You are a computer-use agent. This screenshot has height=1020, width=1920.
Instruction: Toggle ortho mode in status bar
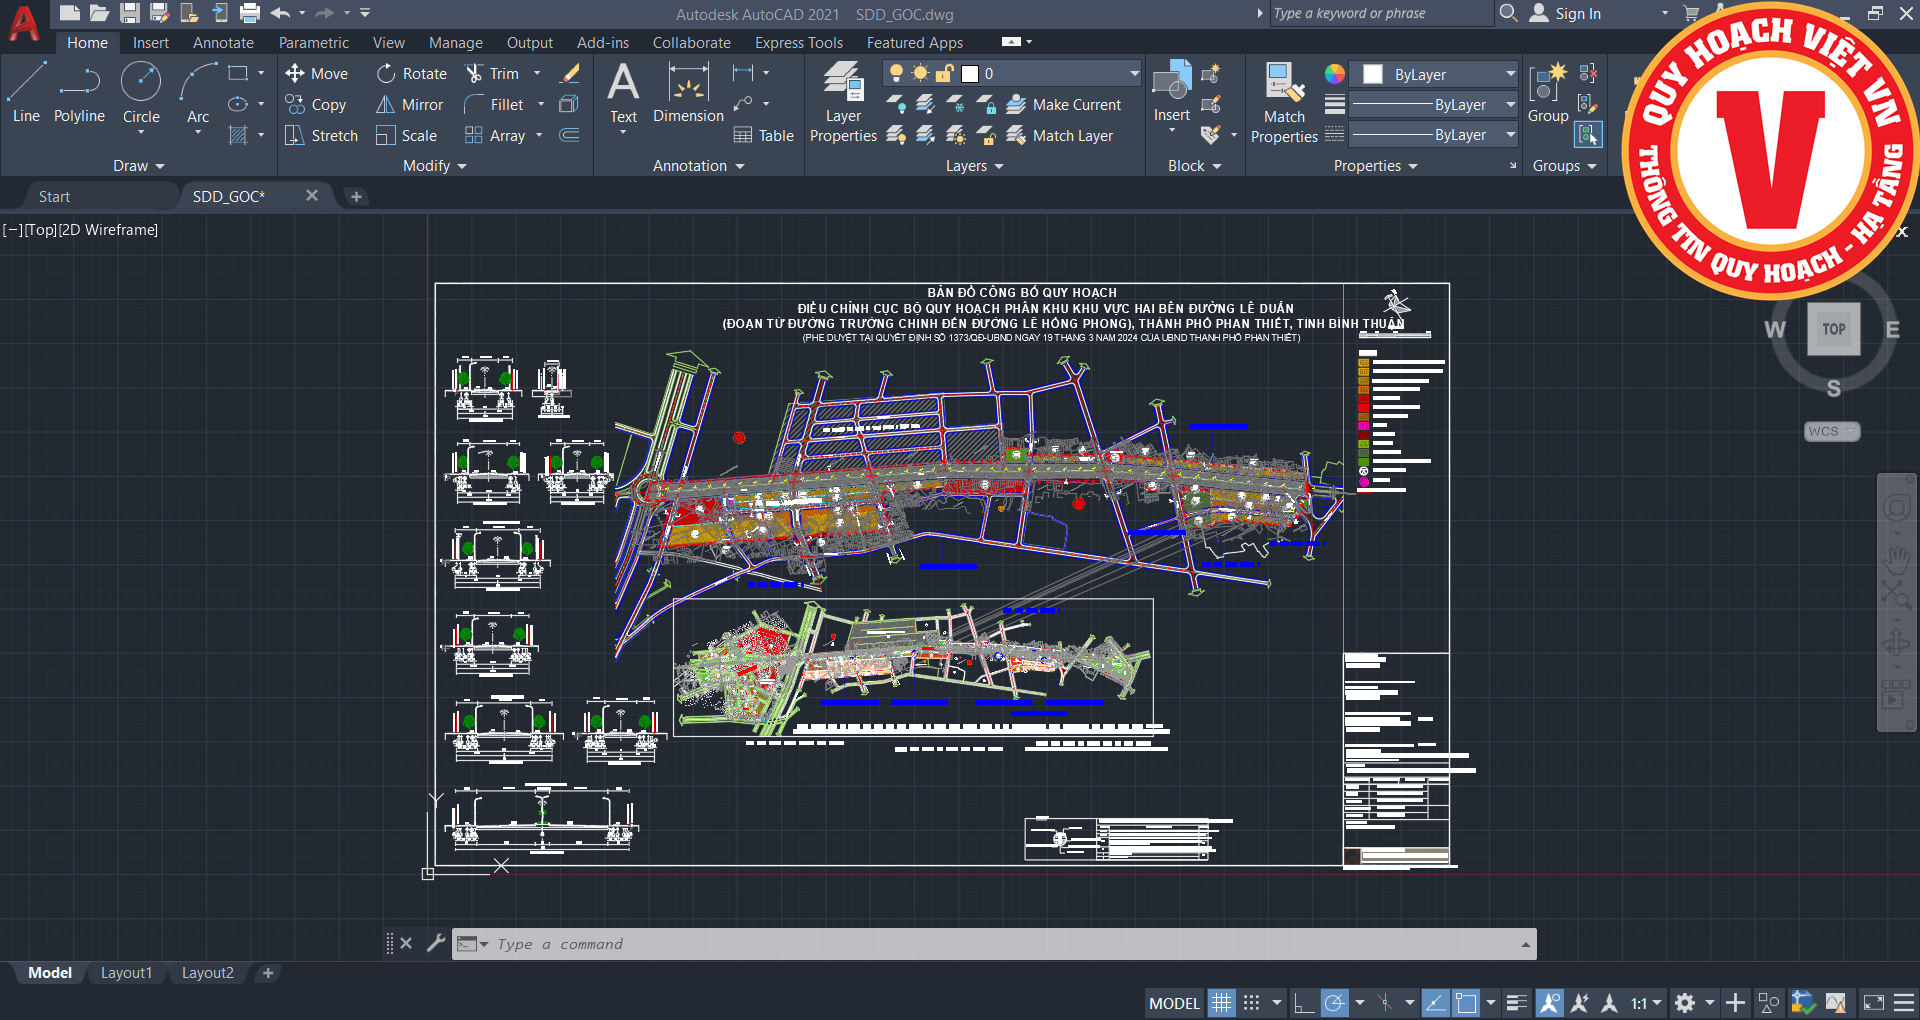click(x=1303, y=1003)
